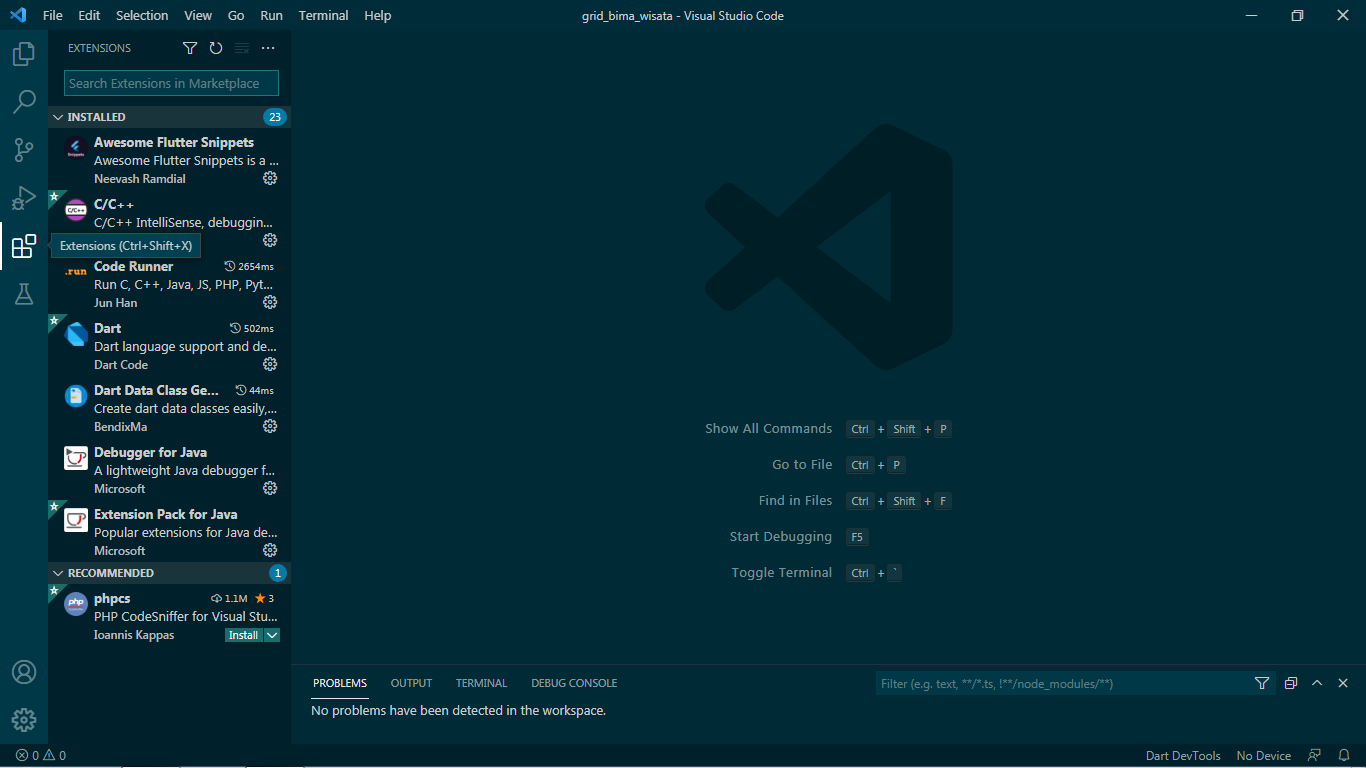This screenshot has height=768, width=1366.
Task: Click the feedback icon in status bar
Action: [1315, 756]
